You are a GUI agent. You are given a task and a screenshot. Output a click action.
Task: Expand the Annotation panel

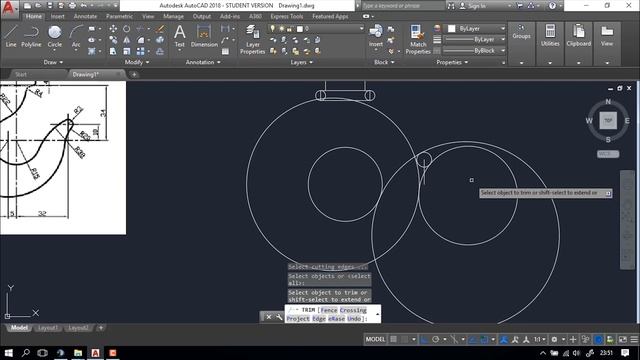click(203, 62)
